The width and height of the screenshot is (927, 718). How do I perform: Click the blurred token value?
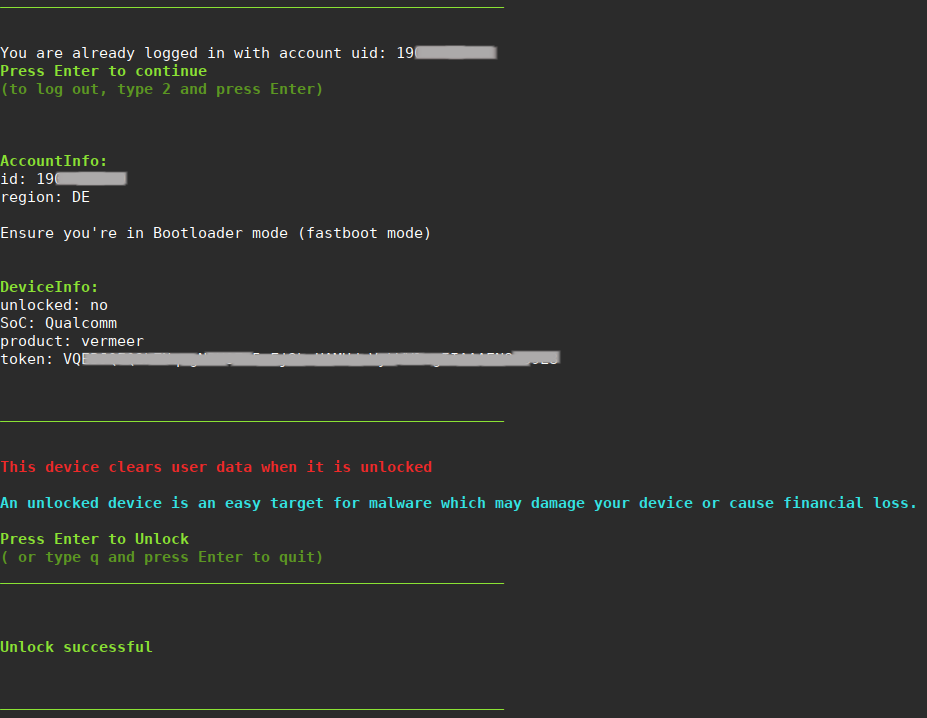320,358
